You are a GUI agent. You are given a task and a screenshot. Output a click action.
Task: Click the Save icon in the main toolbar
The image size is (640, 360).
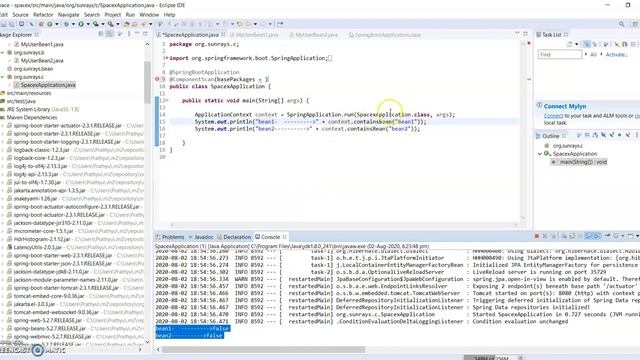(x=4, y=24)
